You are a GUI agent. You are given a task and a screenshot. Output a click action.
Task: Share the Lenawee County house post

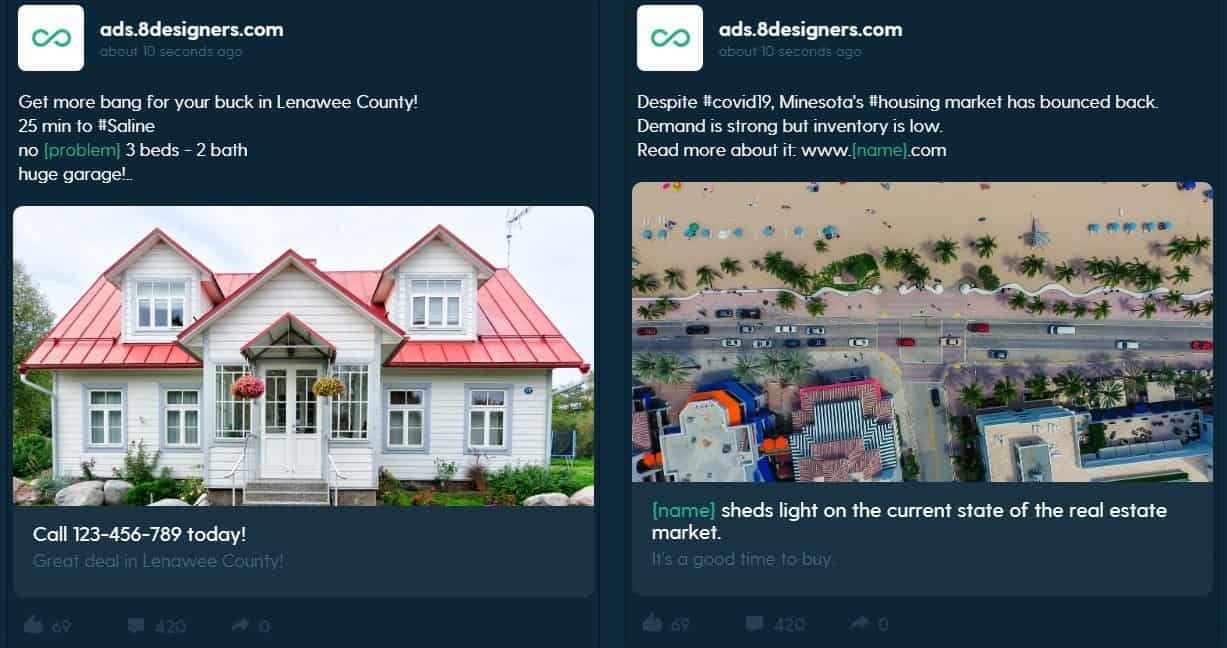pos(251,626)
